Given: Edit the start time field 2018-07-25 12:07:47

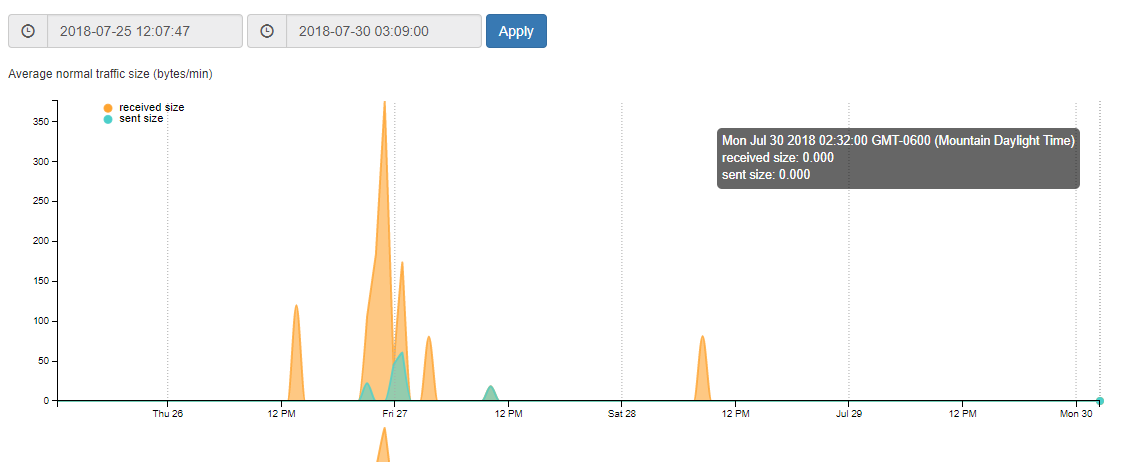Looking at the screenshot, I should pyautogui.click(x=145, y=31).
